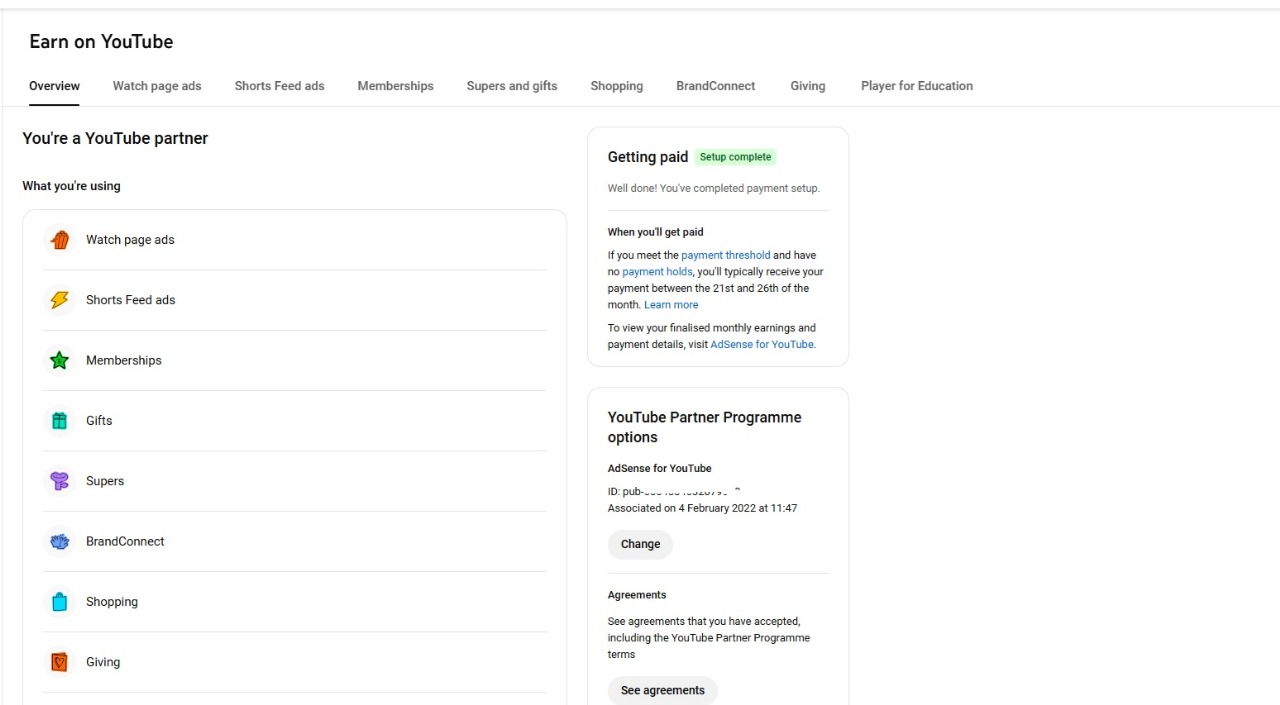This screenshot has height=705, width=1280.
Task: Click the See agreements button
Action: pyautogui.click(x=662, y=690)
